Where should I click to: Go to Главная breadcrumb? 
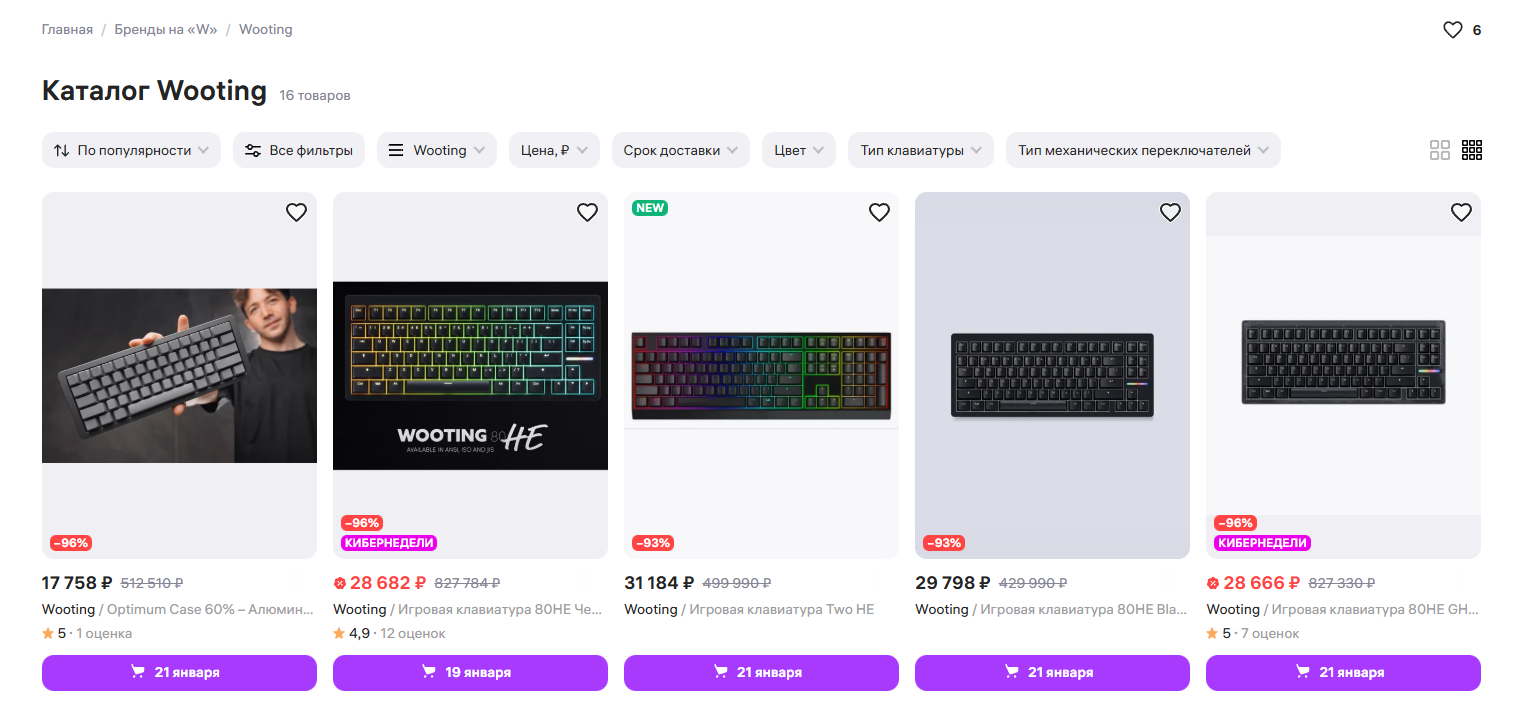coord(67,29)
